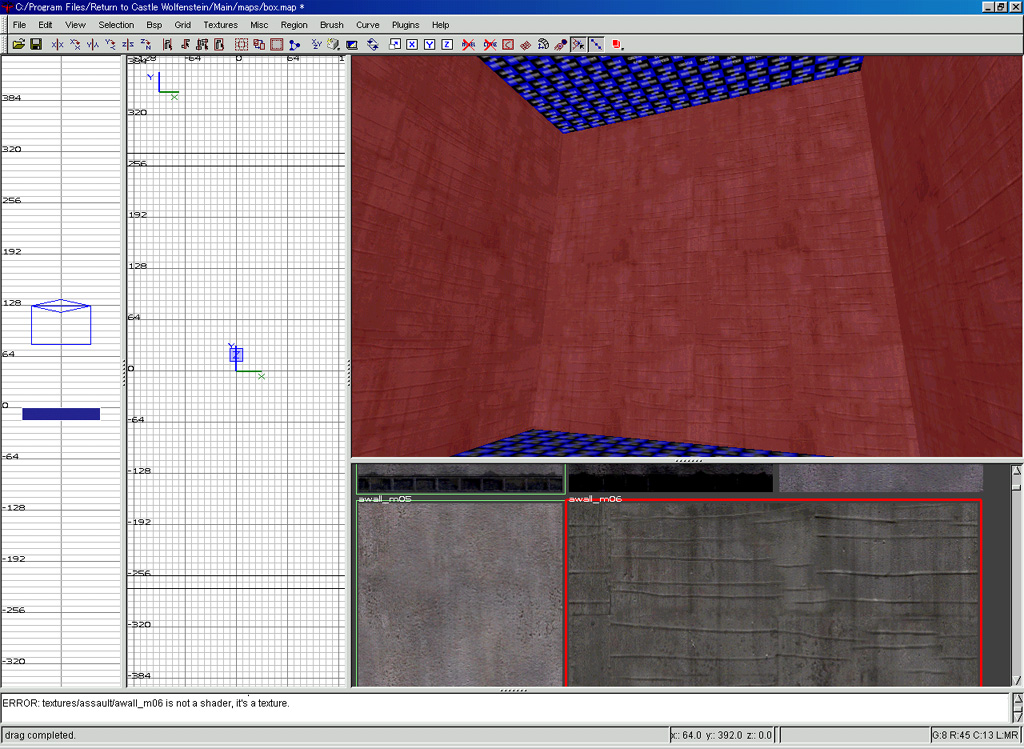Click the 'awall_m05' texture name label

(385, 499)
